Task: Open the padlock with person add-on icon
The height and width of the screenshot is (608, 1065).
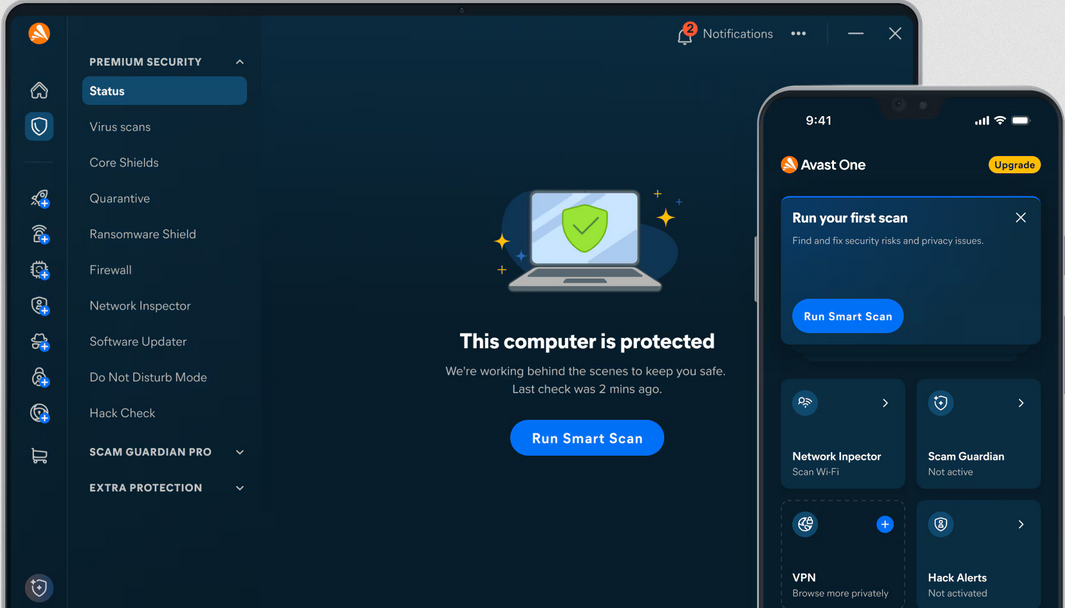Action: (40, 377)
